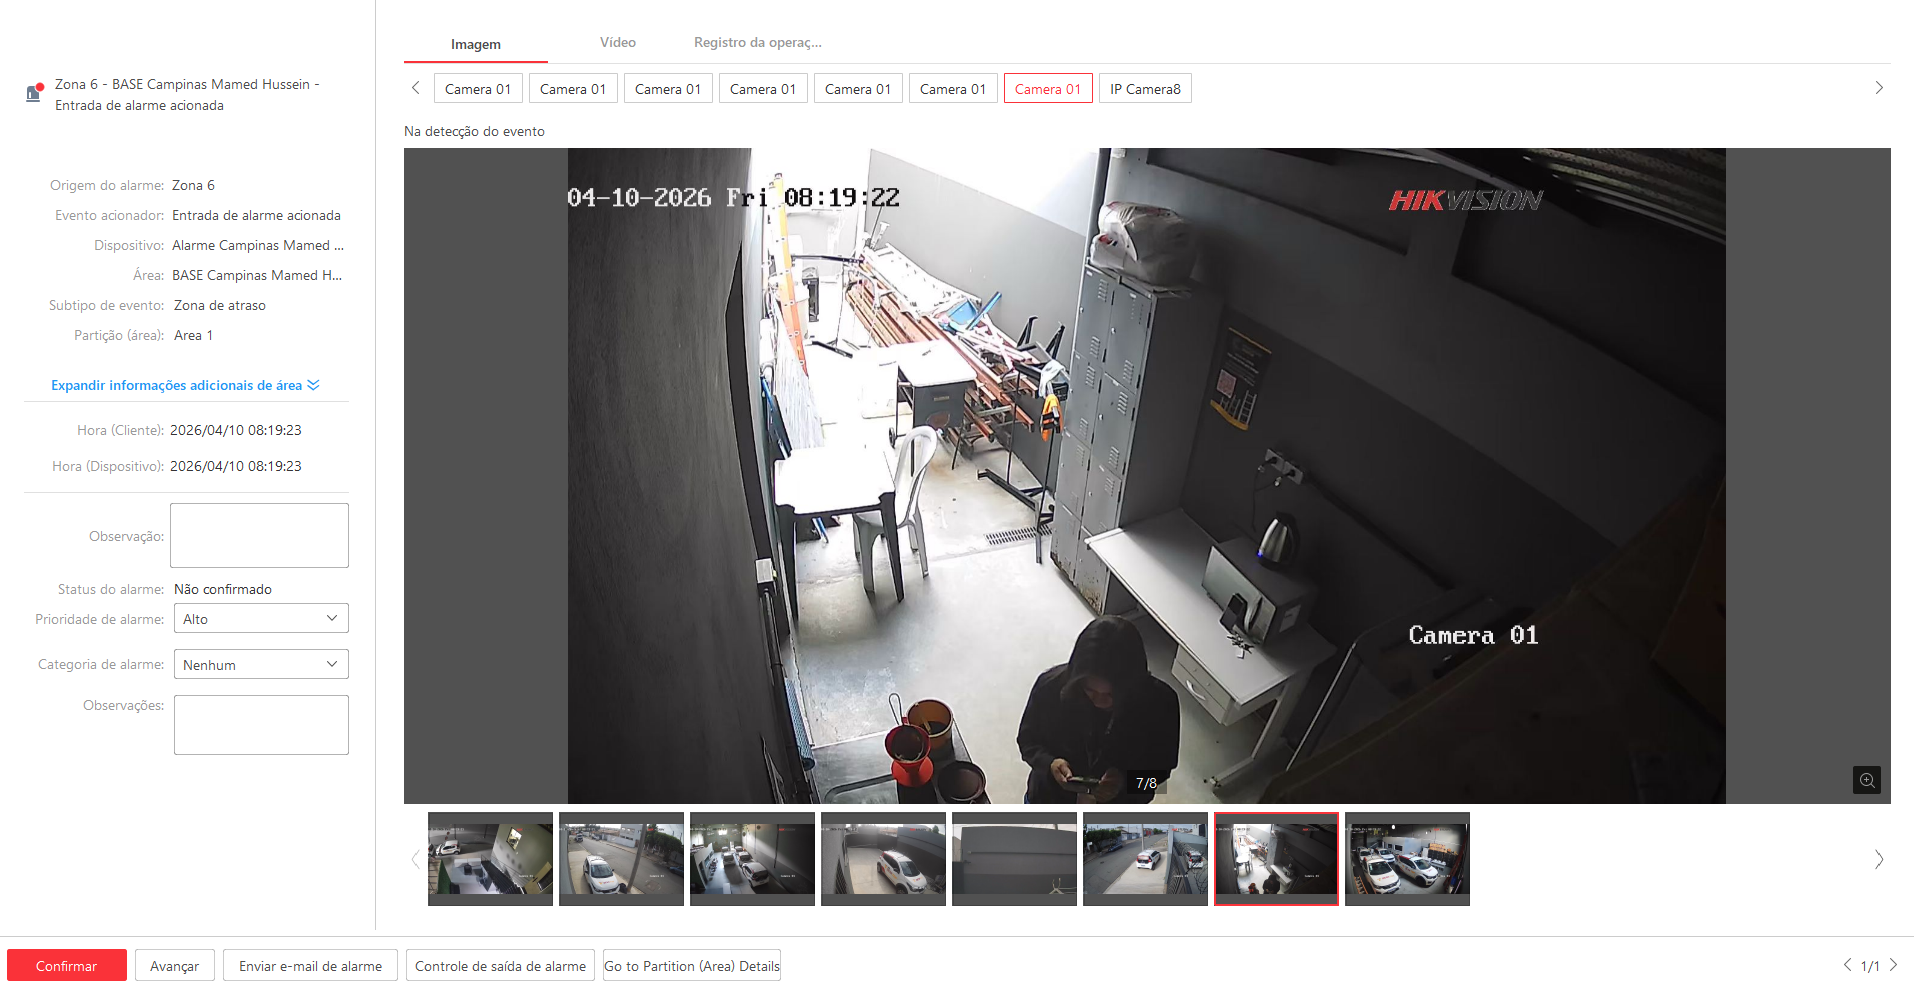Go to next thumbnails with right chevron
Viewport: 1914px width, 991px height.
click(1878, 859)
